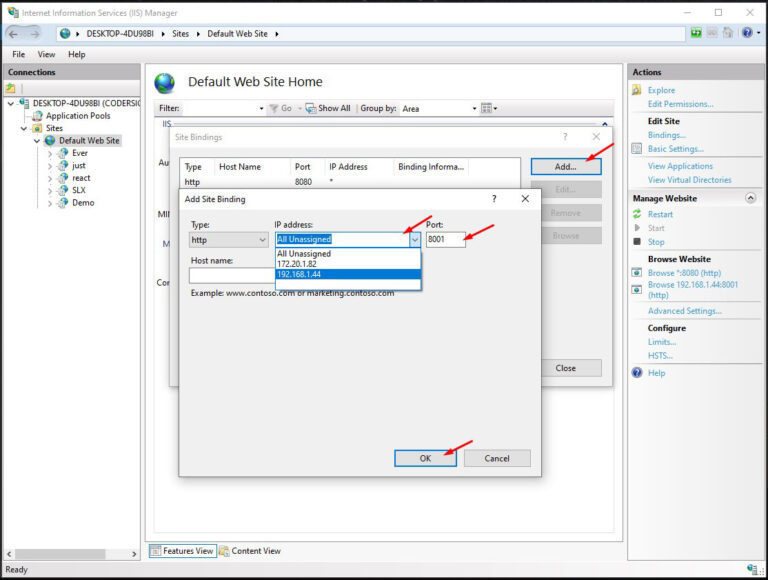Click the Back navigation arrow
This screenshot has height=580, width=768.
coord(14,33)
